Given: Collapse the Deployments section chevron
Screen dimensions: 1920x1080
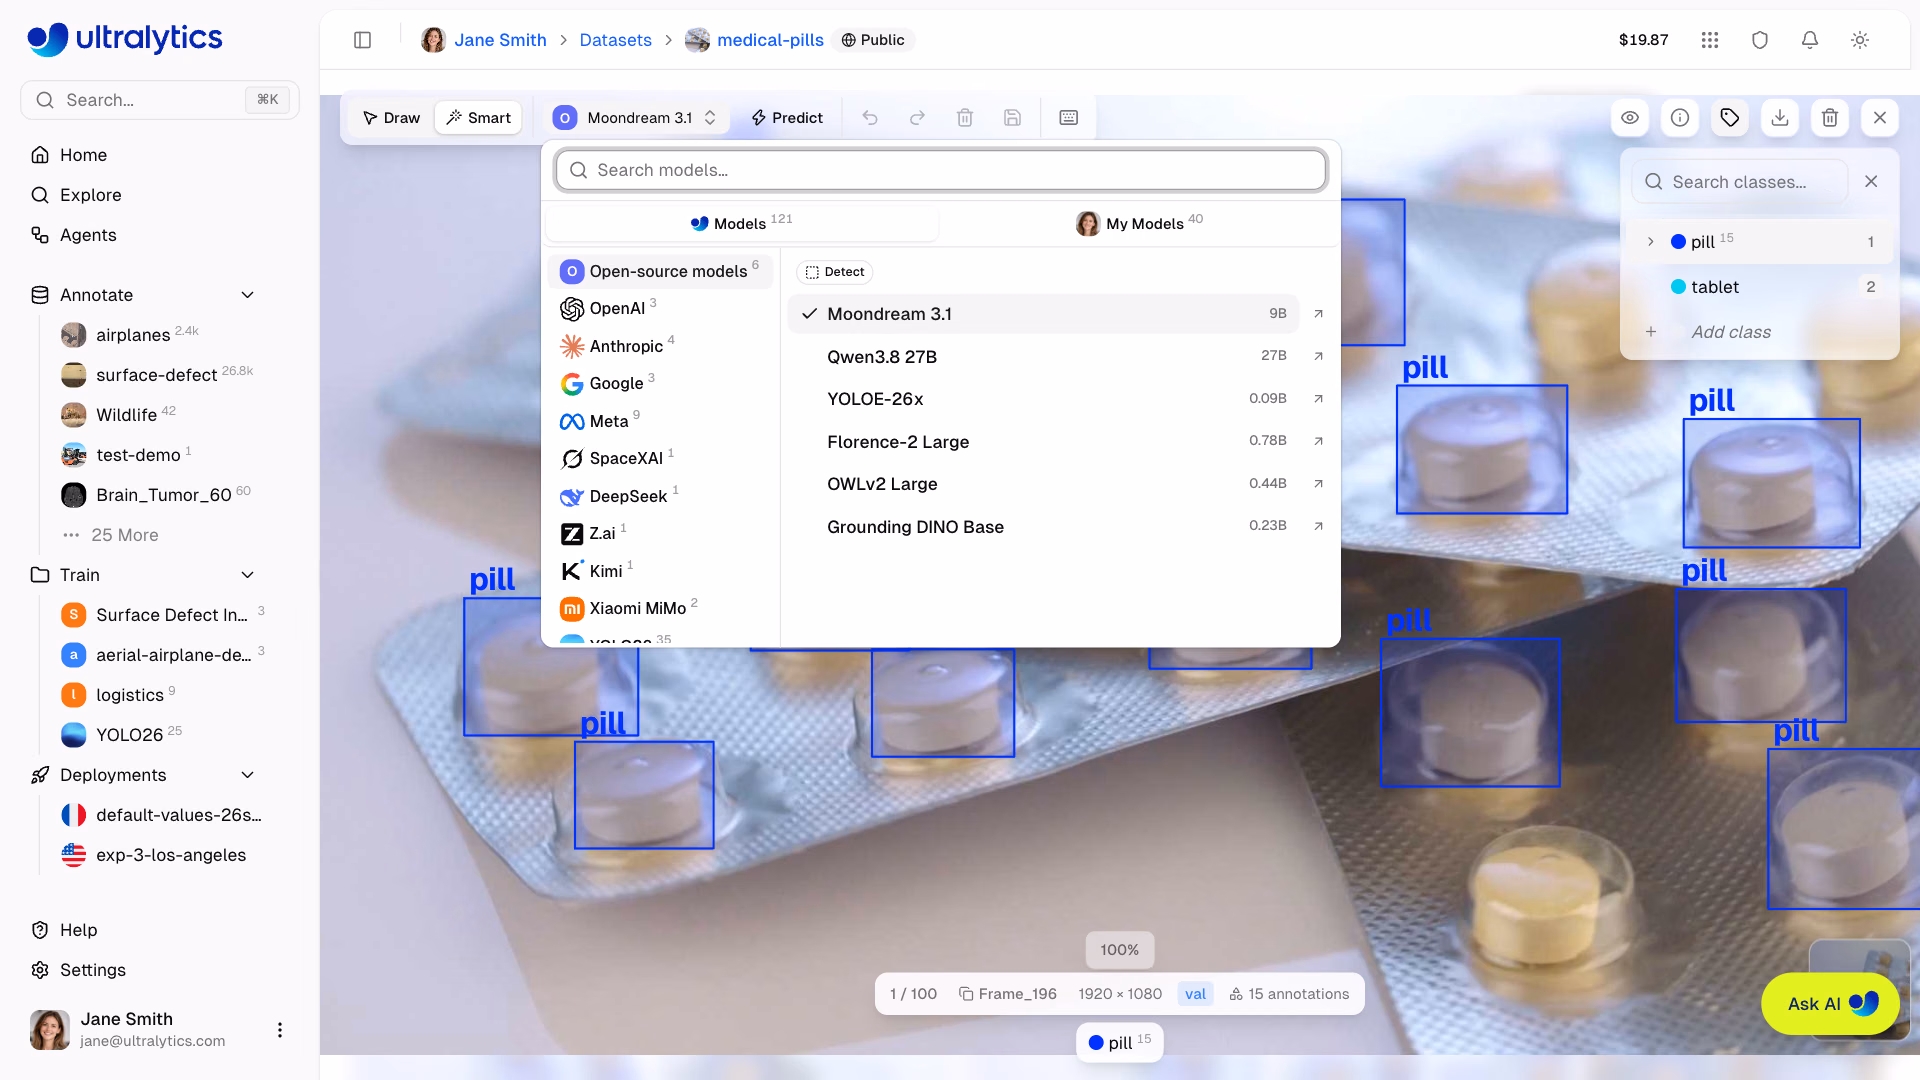Looking at the screenshot, I should tap(248, 775).
